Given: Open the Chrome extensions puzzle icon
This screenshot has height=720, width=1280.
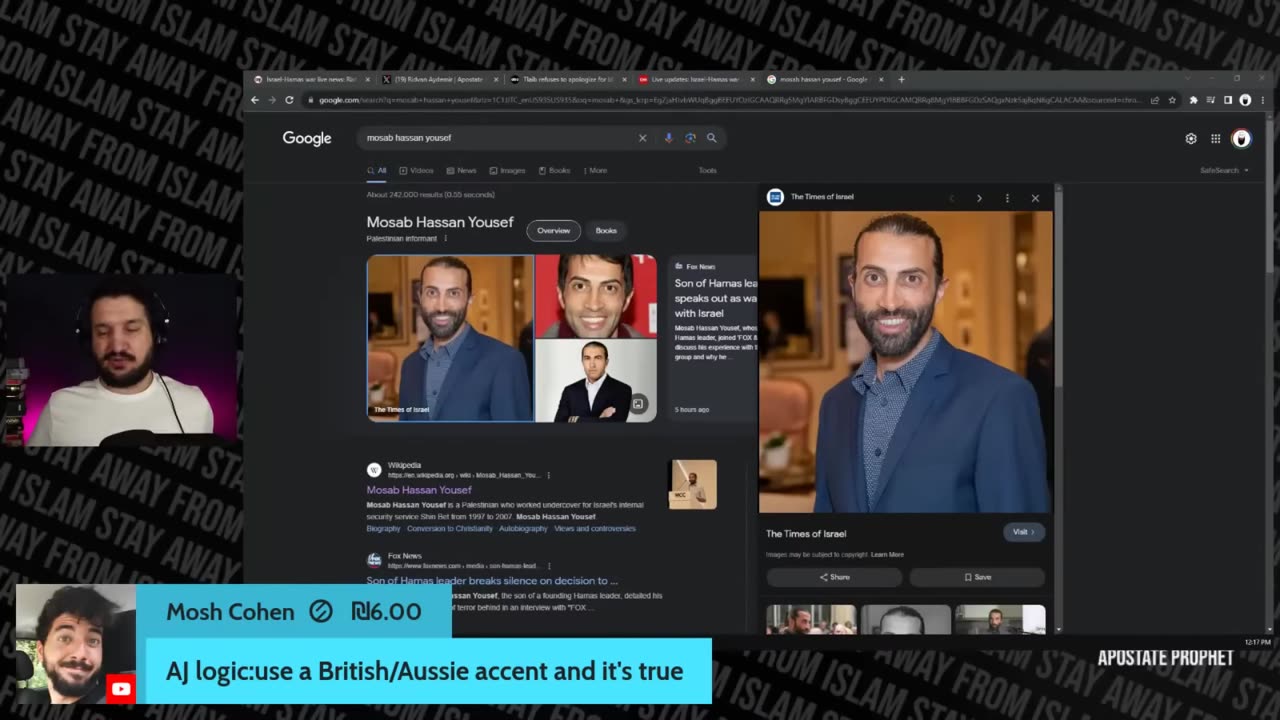Looking at the screenshot, I should coord(1193,100).
